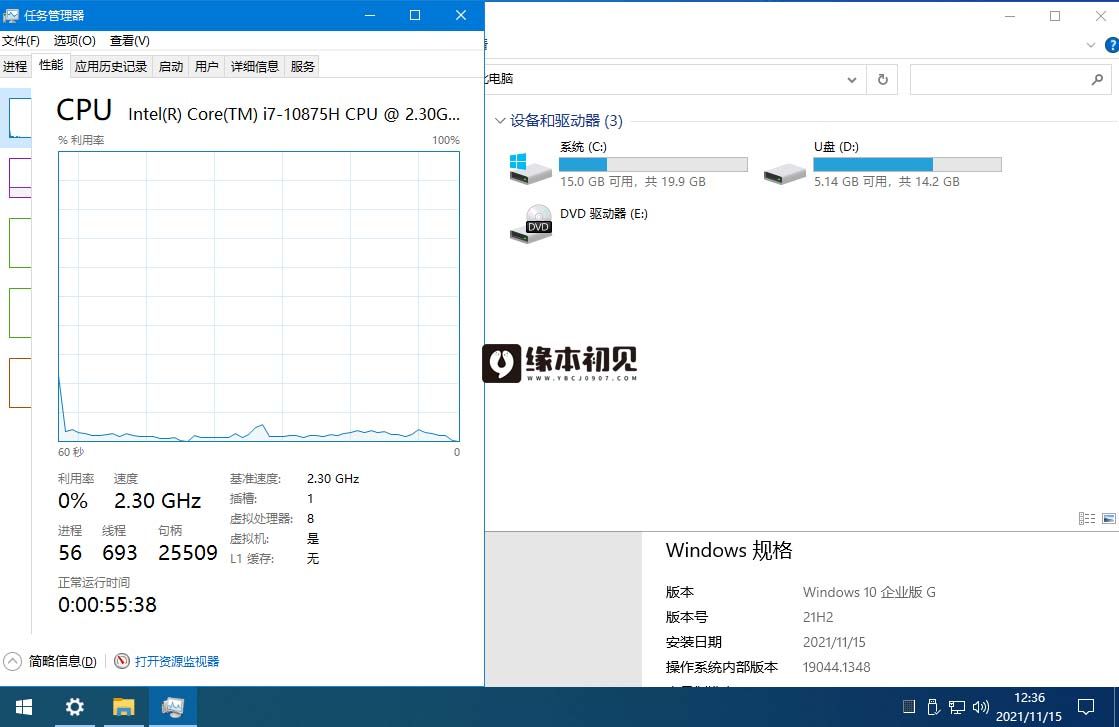The width and height of the screenshot is (1119, 727).
Task: Switch to the 进程 tab
Action: pos(15,66)
